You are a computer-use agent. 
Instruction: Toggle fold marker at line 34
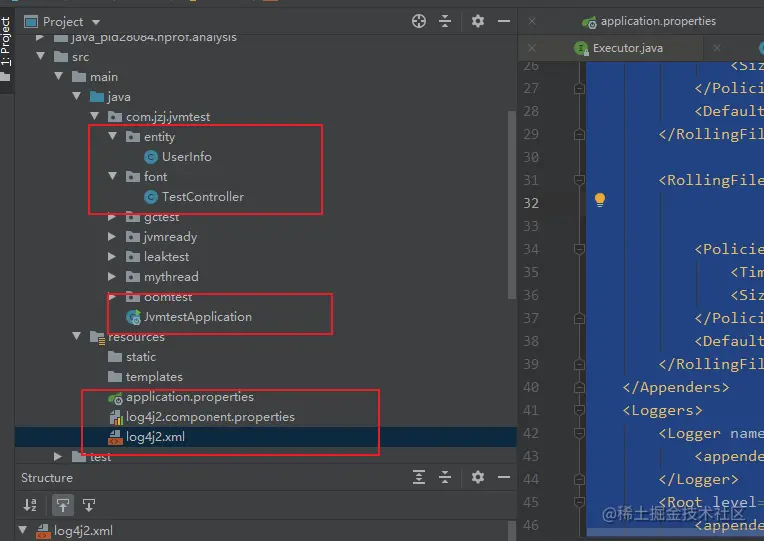579,249
